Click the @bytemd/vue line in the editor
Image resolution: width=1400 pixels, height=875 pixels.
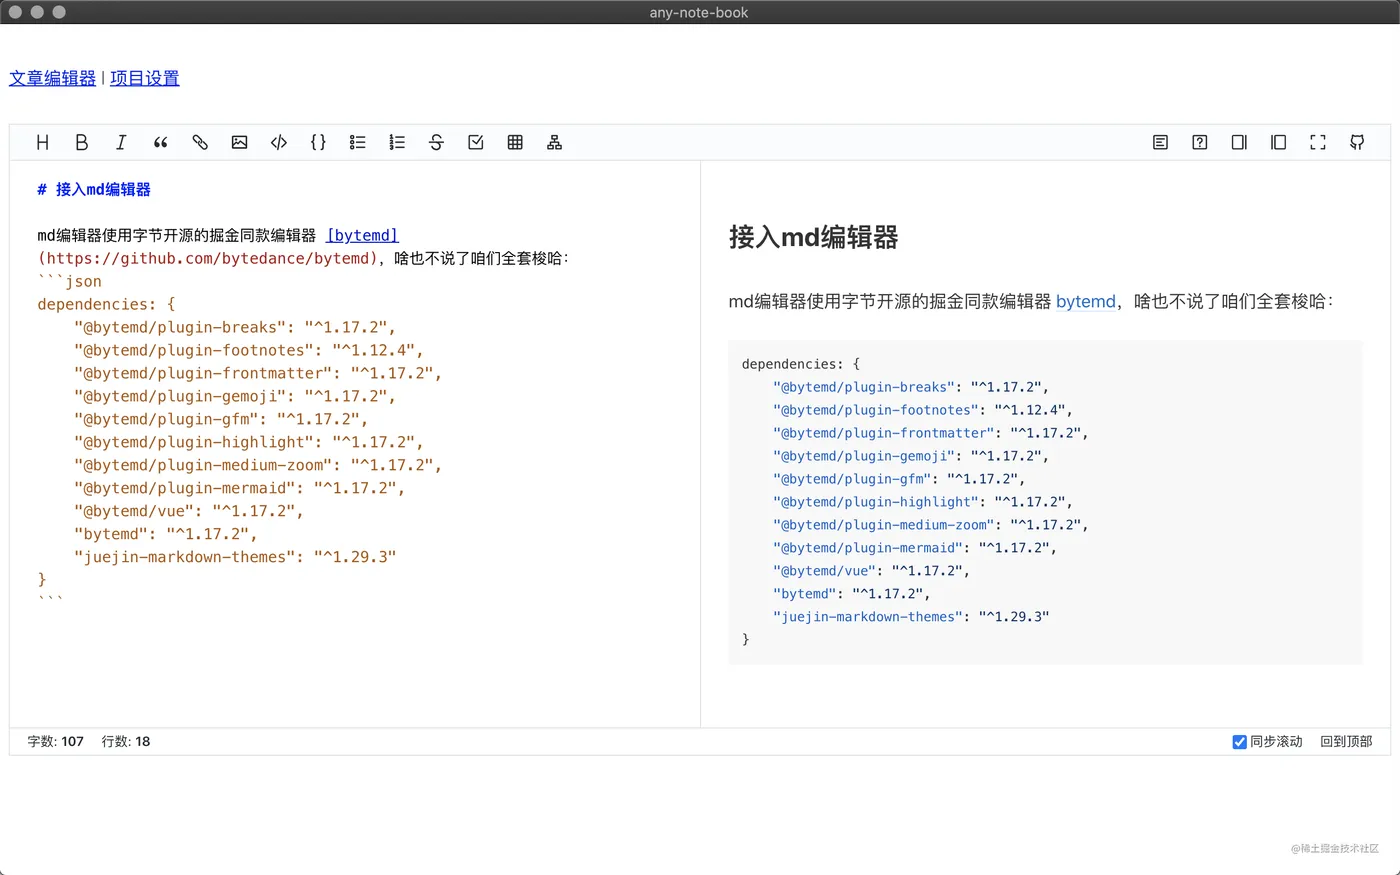189,511
